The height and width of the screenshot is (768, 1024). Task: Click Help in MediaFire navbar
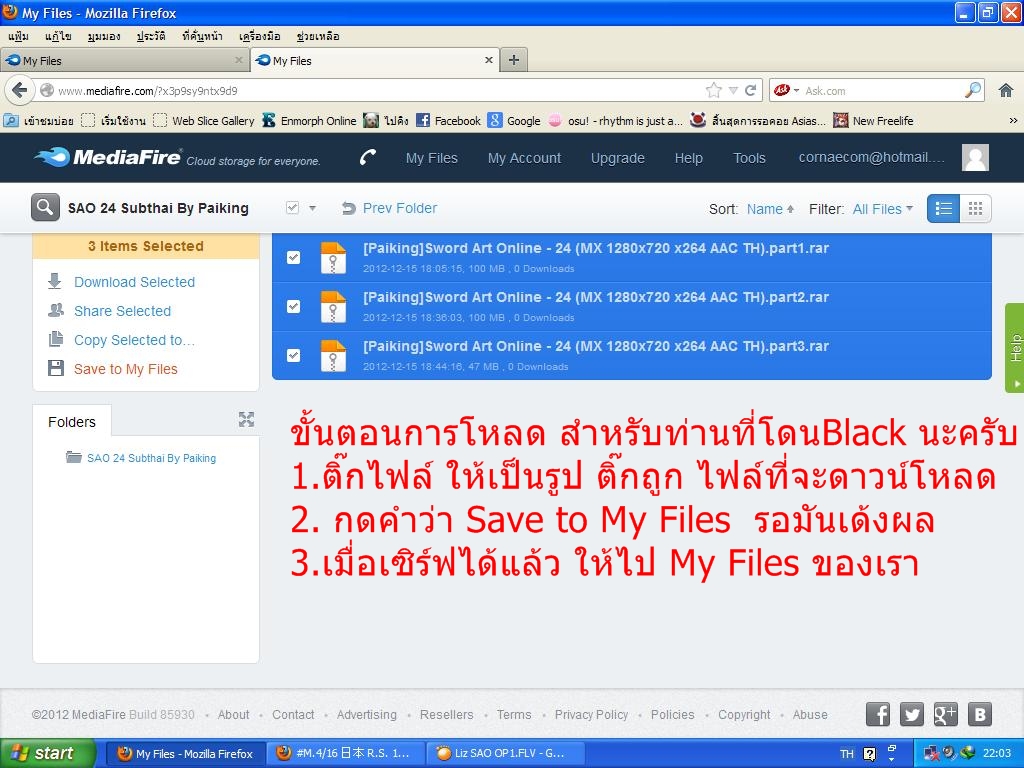point(688,158)
